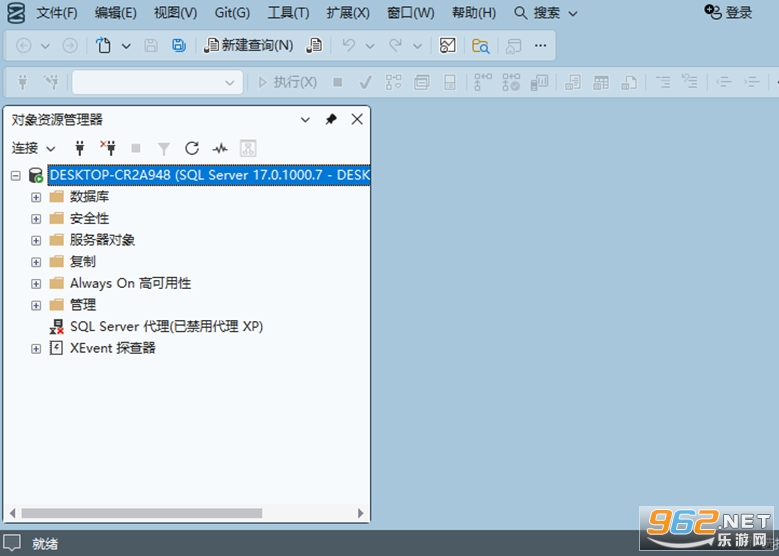Image resolution: width=779 pixels, height=556 pixels.
Task: Click the navigate backward arrow icon
Action: 24,46
